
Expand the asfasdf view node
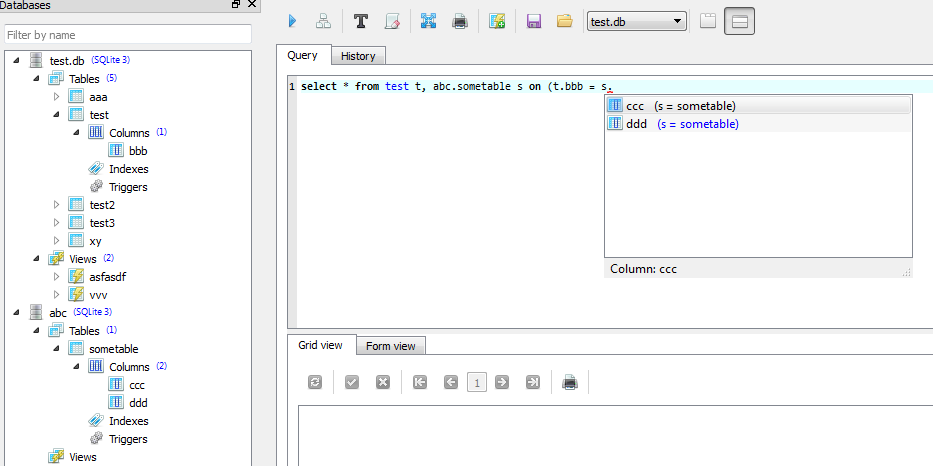tap(57, 277)
